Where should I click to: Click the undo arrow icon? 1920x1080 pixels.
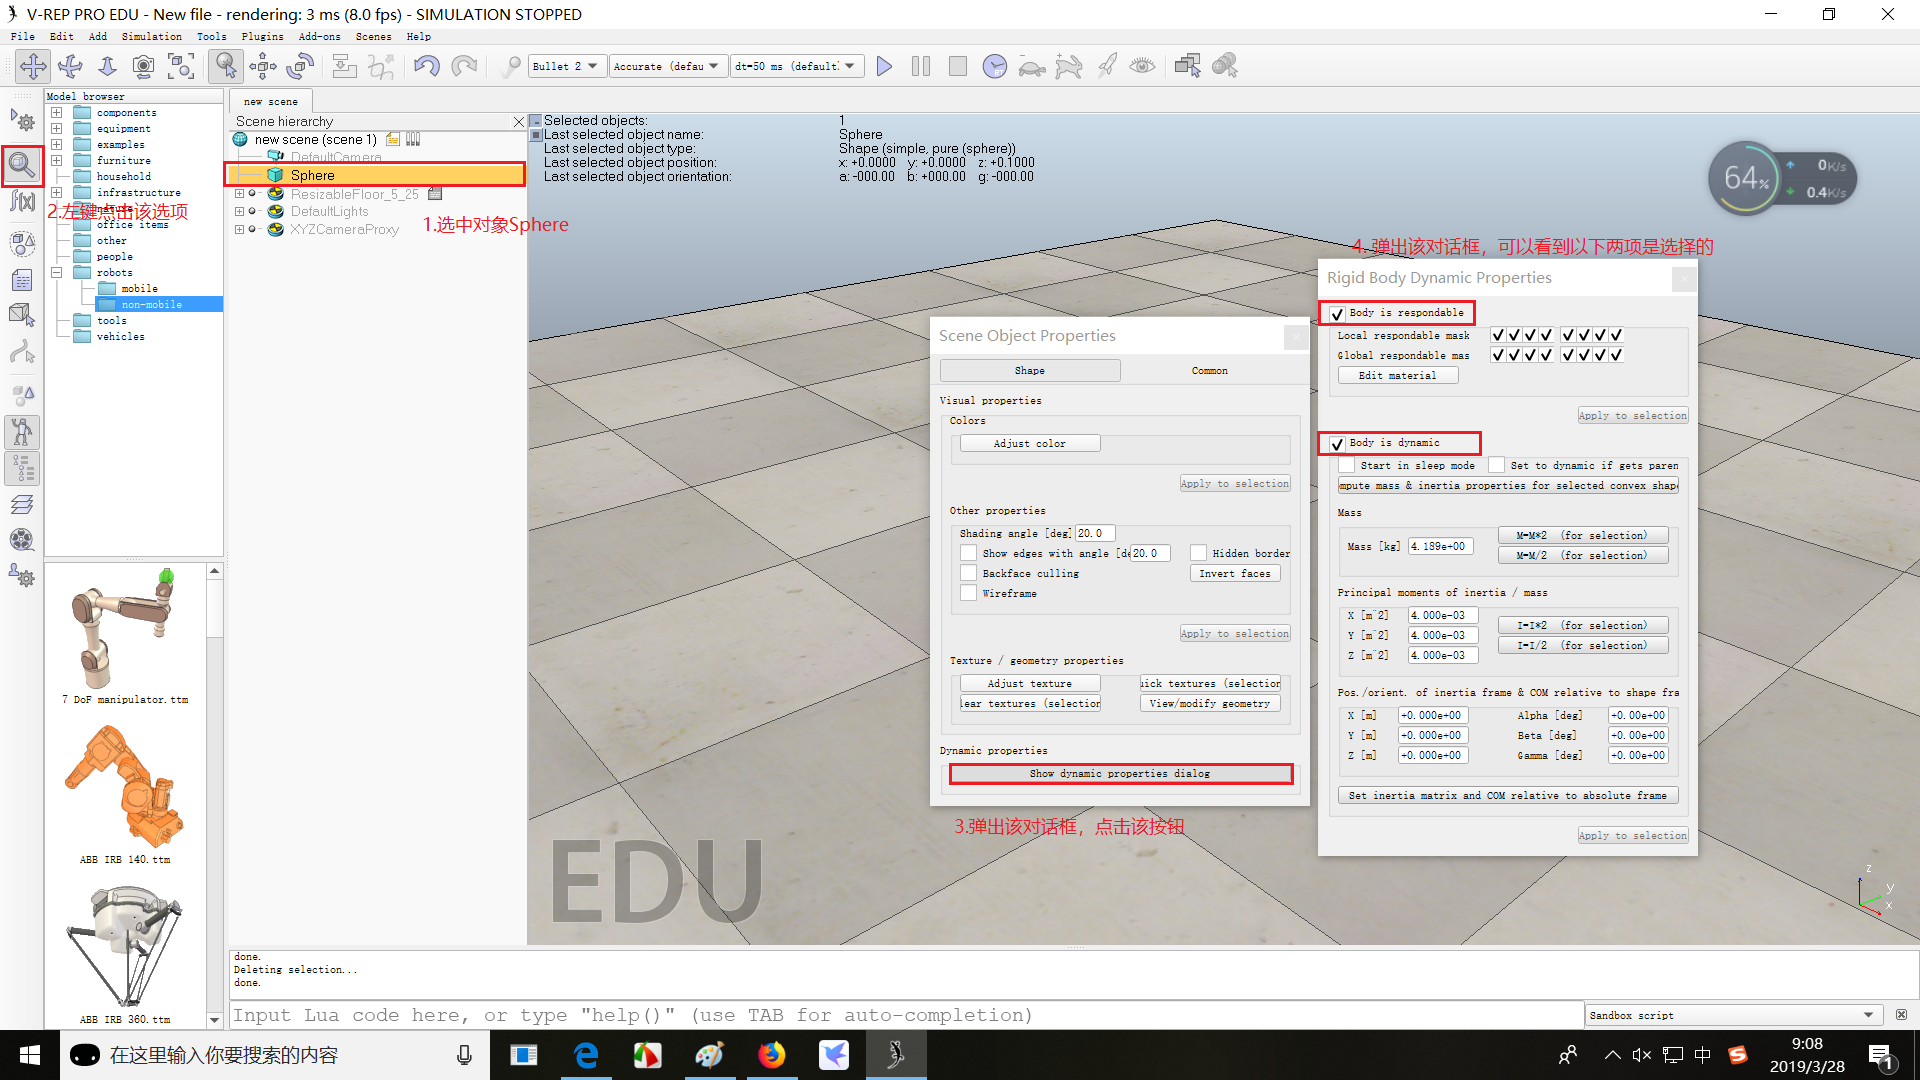click(427, 66)
